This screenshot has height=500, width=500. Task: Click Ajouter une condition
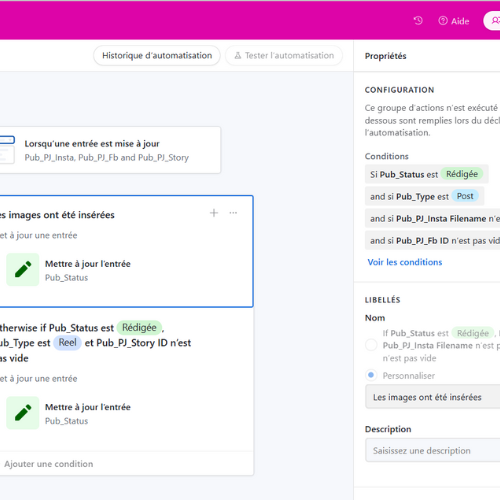point(49,464)
